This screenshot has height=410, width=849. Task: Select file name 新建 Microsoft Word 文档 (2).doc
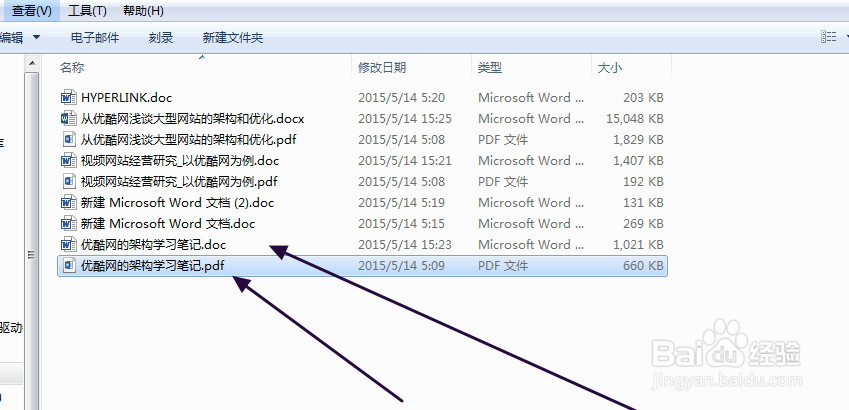tap(177, 203)
